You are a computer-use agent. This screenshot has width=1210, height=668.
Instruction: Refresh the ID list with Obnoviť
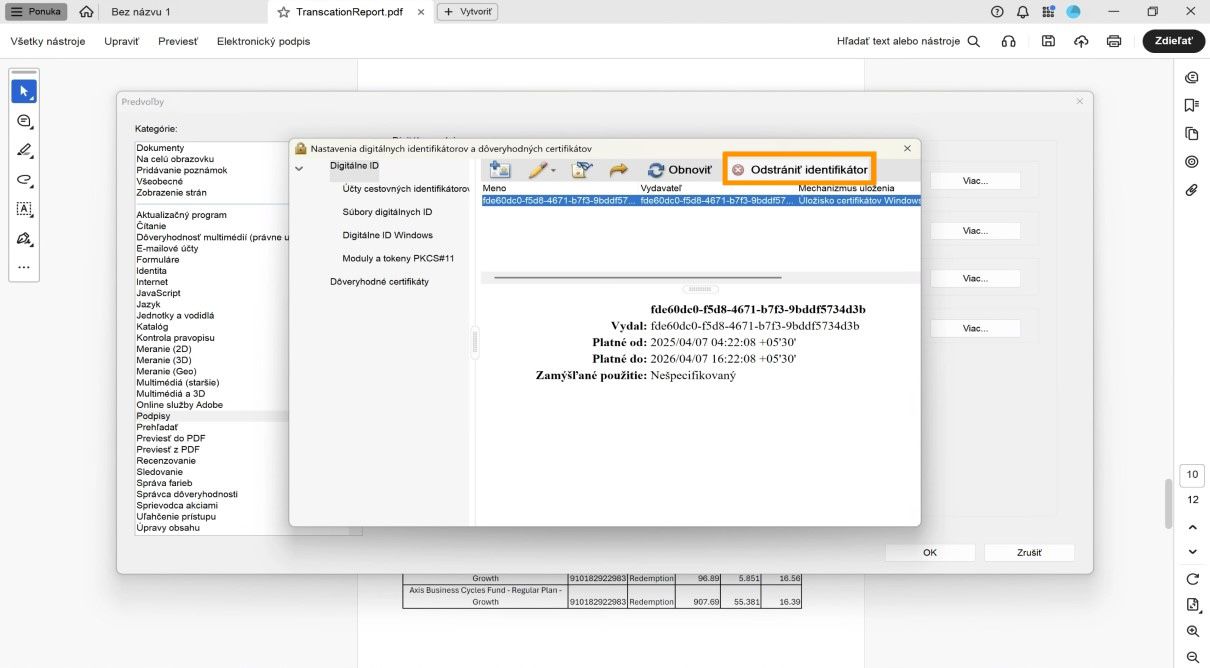679,169
